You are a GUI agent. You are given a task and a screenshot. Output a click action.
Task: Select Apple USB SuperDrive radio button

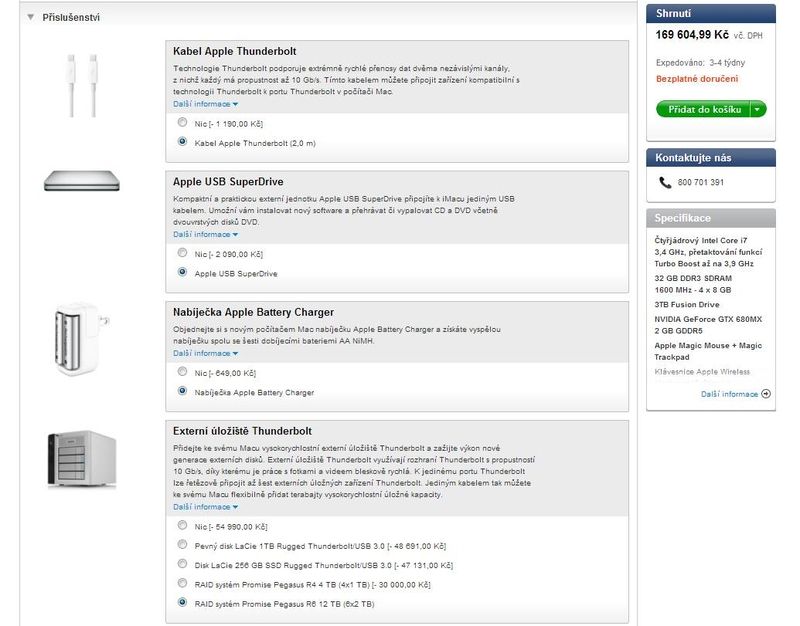182,272
